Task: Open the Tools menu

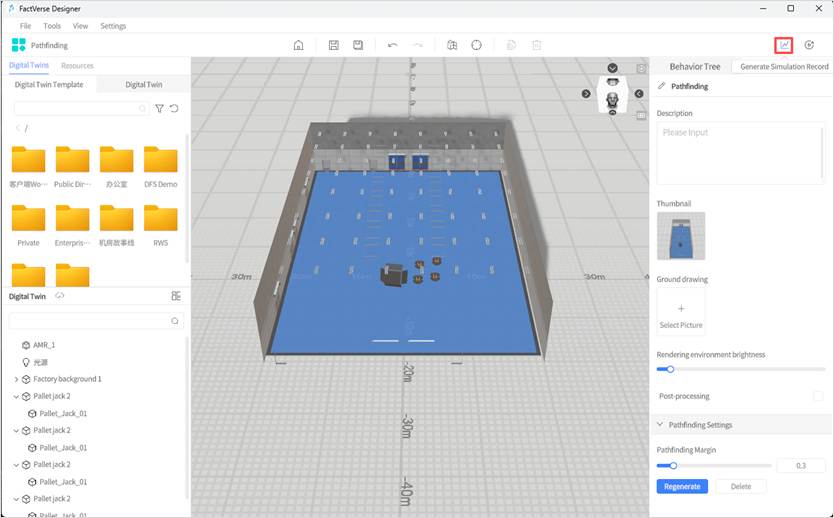Action: [x=52, y=26]
